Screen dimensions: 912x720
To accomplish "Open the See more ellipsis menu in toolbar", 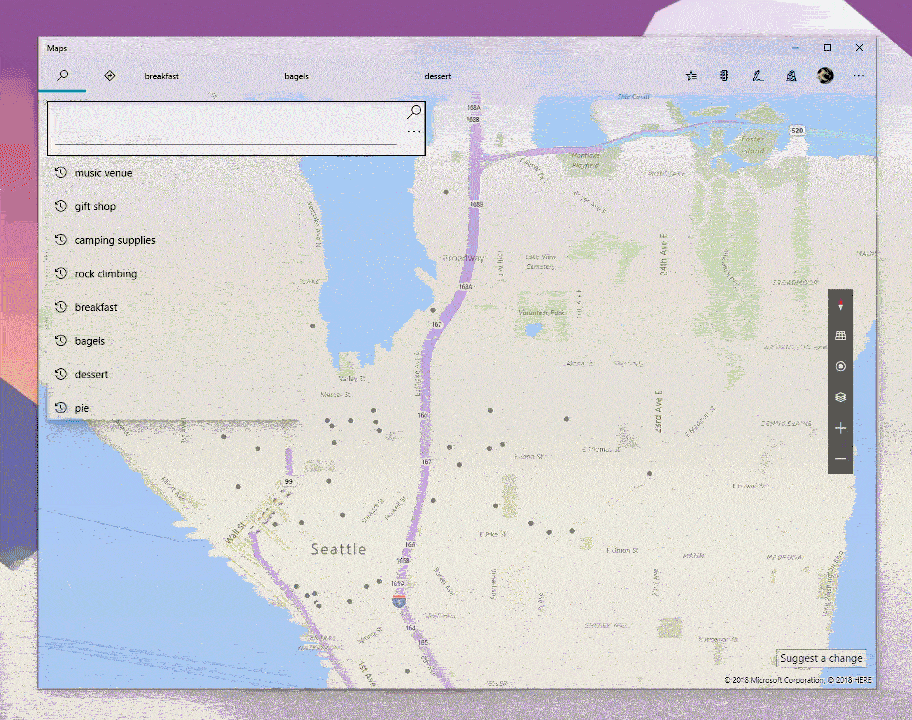I will tap(858, 76).
